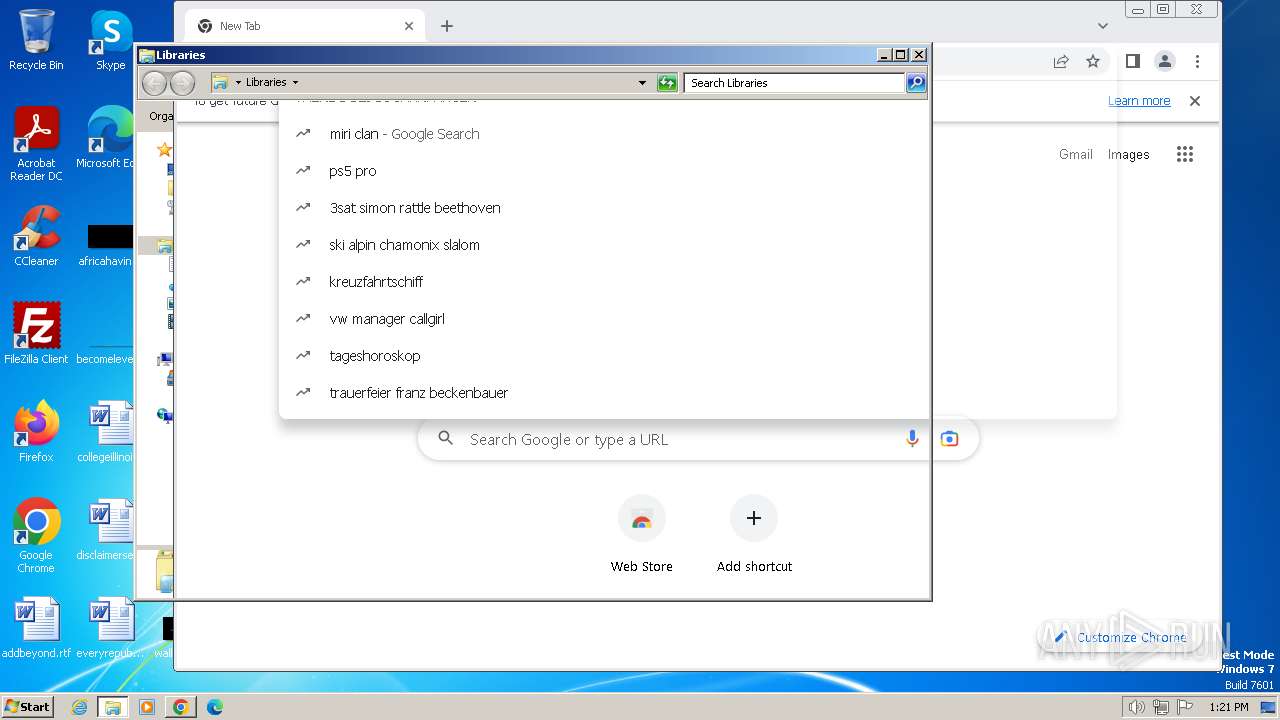Open the Web Store shortcut
Screen dimensions: 1280x720
coord(642,534)
